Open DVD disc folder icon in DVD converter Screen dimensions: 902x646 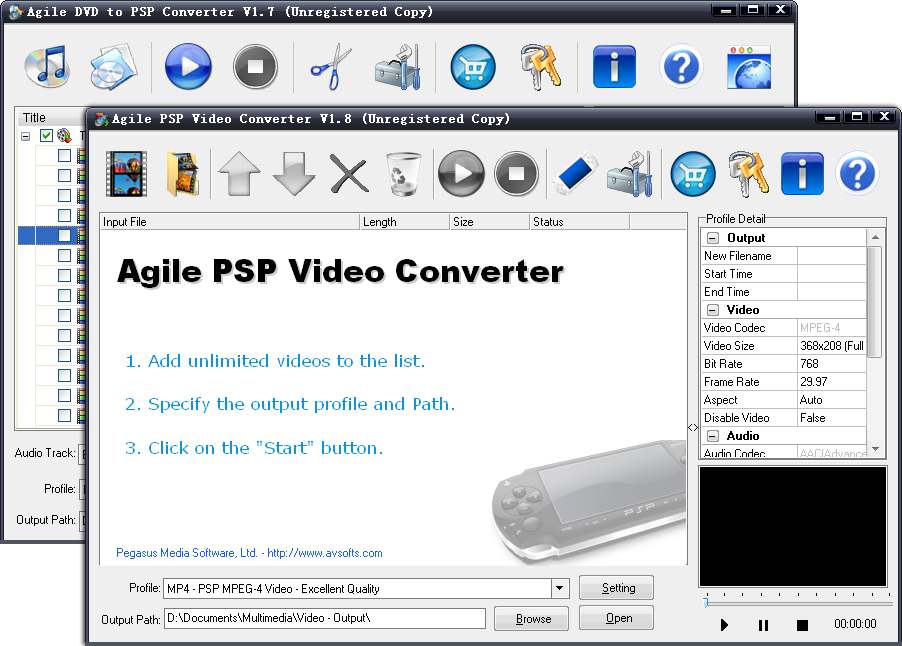[114, 67]
